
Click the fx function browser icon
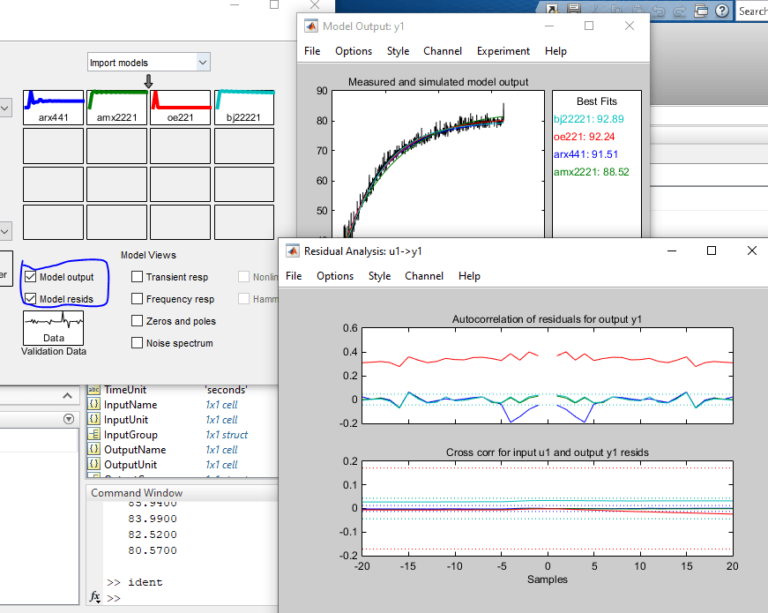[95, 597]
